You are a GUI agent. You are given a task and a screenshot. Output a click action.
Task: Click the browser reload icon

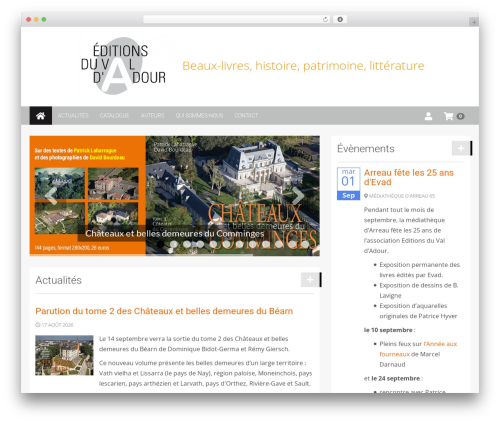tap(325, 19)
